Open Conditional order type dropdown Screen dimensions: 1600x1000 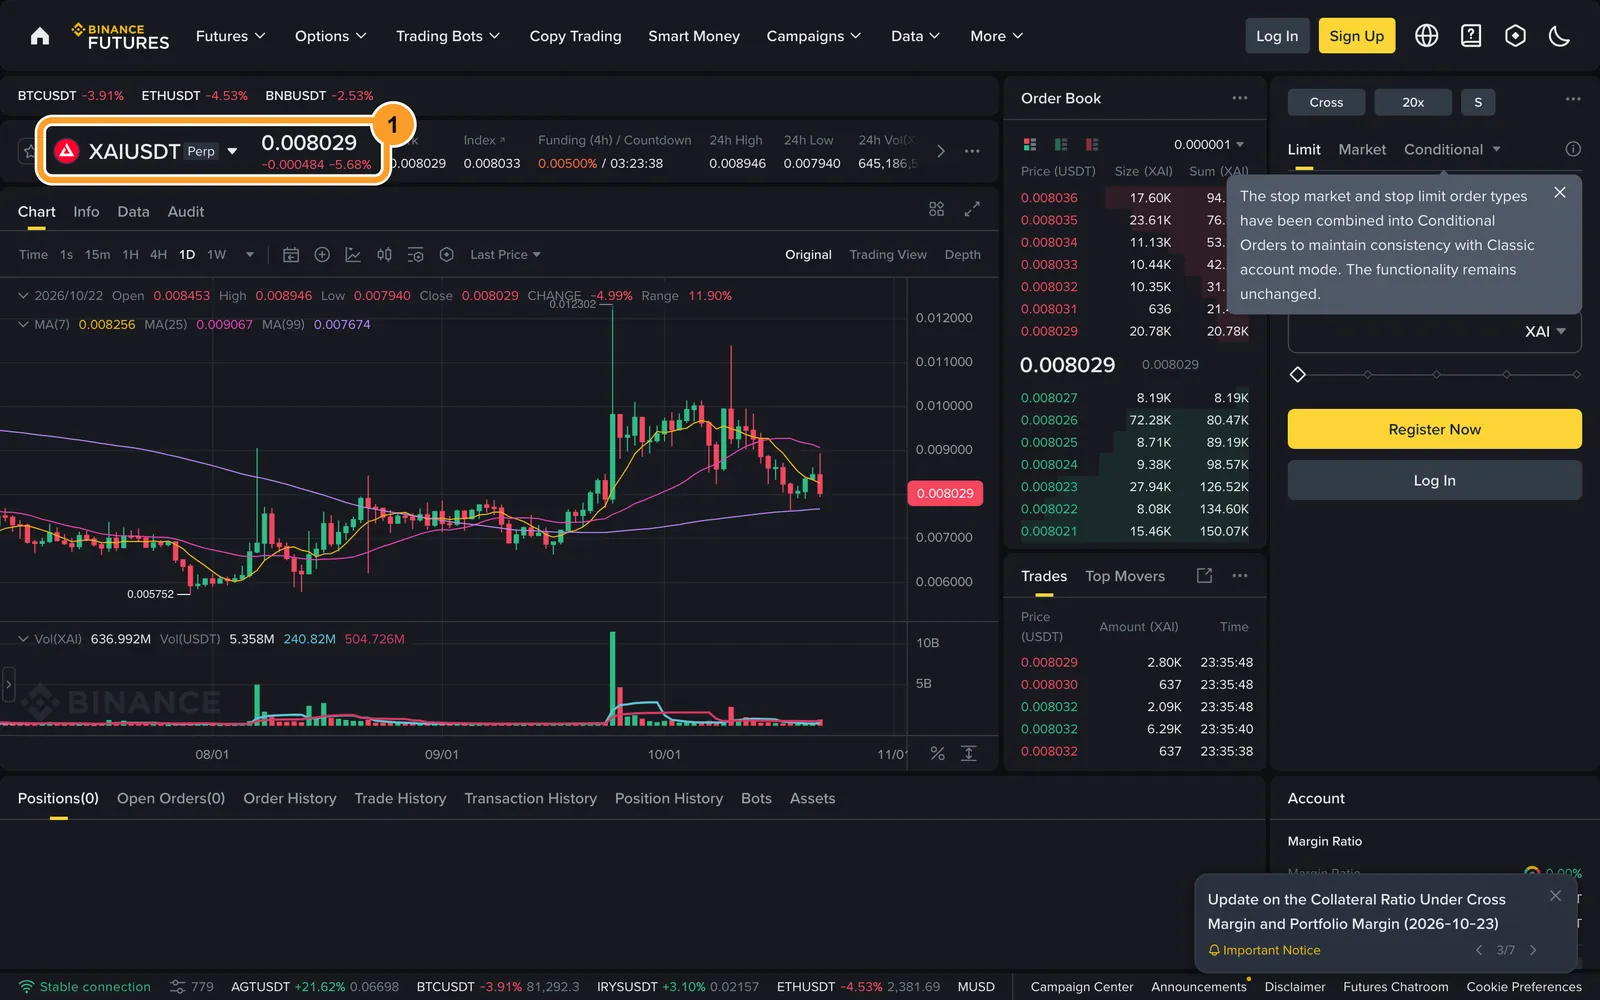click(x=1452, y=149)
